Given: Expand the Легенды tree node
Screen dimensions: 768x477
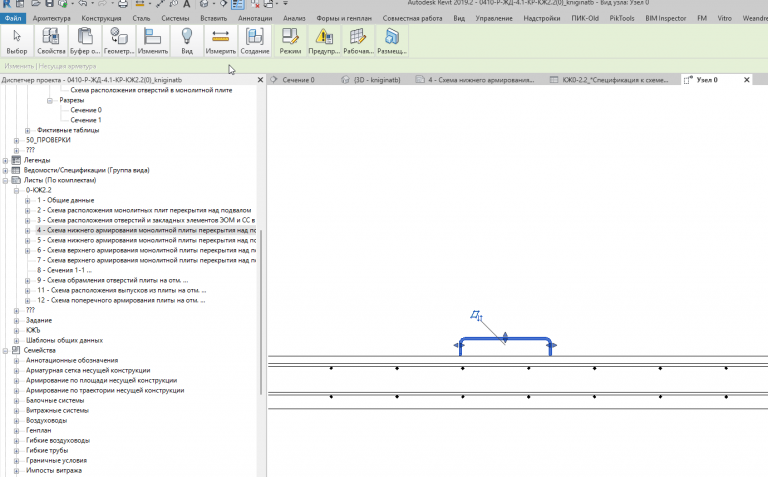Looking at the screenshot, I should click(5, 160).
